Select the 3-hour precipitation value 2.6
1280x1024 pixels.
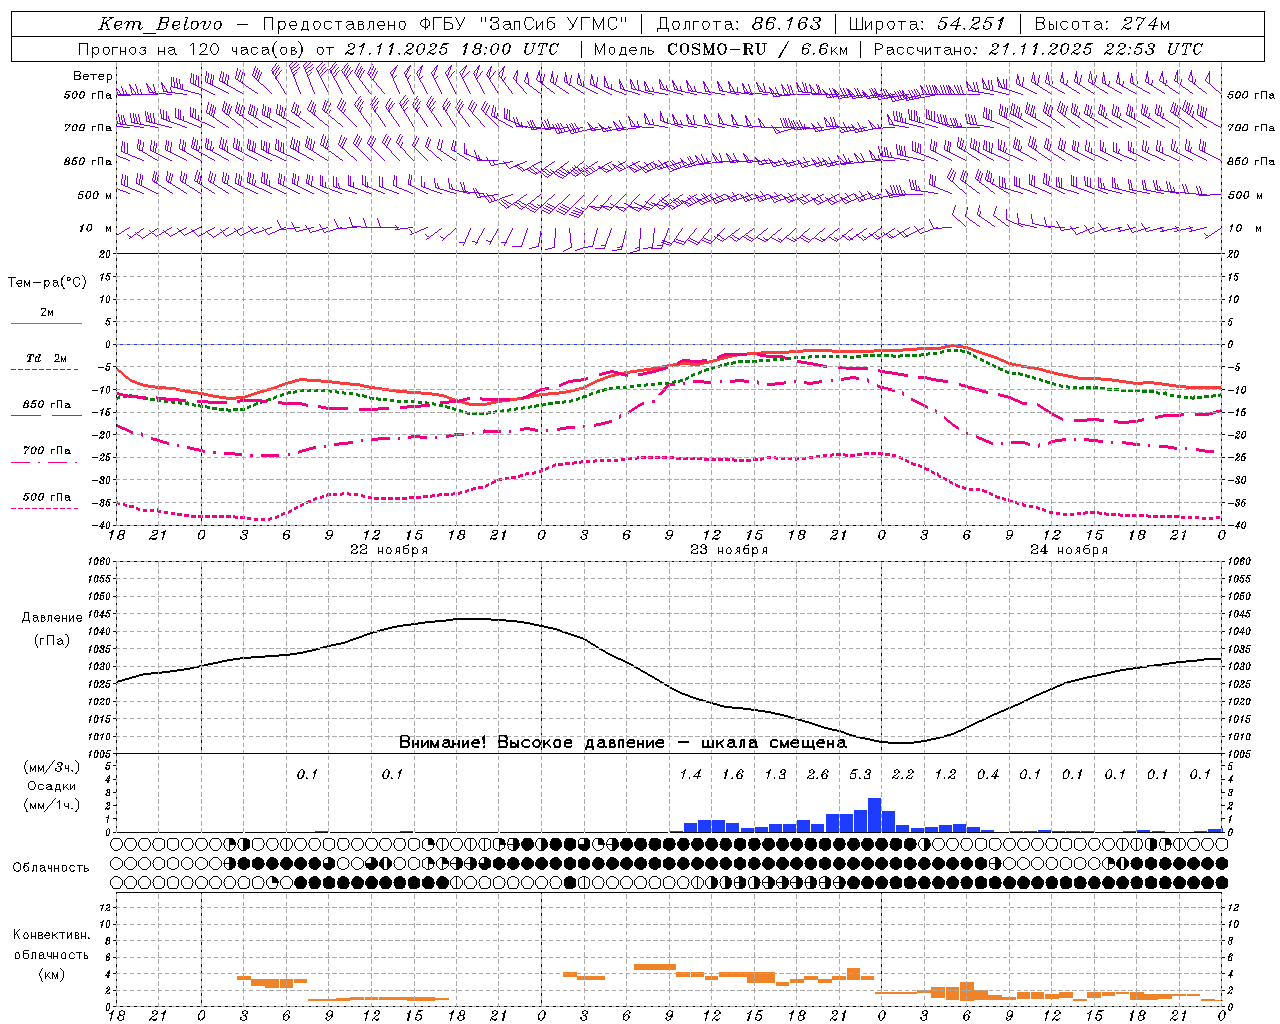point(818,774)
